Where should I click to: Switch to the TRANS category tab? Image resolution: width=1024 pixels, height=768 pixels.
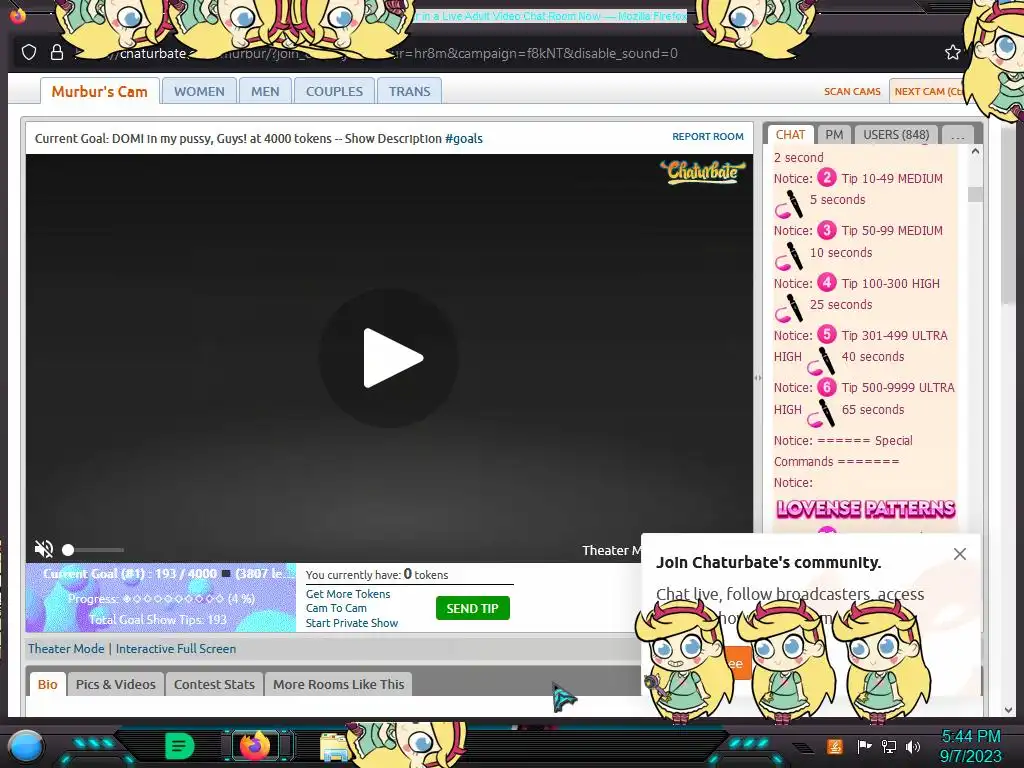[409, 91]
